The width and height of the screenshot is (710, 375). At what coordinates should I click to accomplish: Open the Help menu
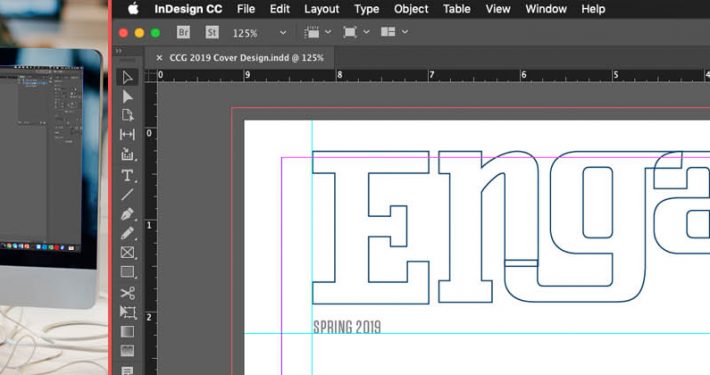(593, 9)
